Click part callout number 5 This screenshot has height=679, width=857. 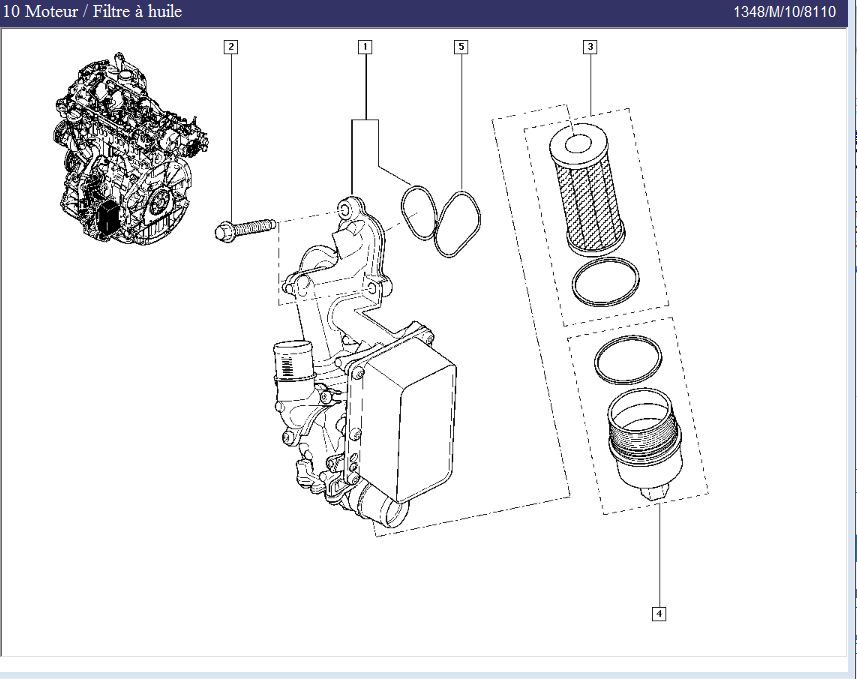pyautogui.click(x=461, y=47)
